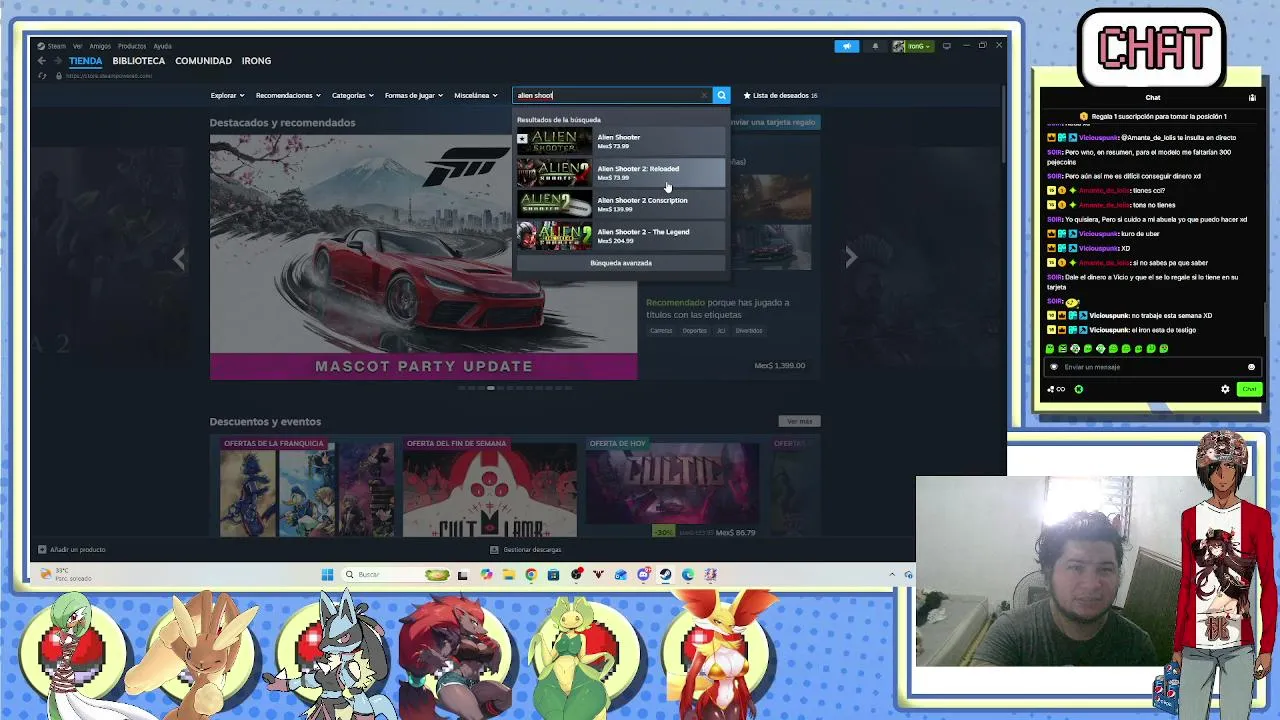Clear the search field with the X icon

click(x=704, y=95)
